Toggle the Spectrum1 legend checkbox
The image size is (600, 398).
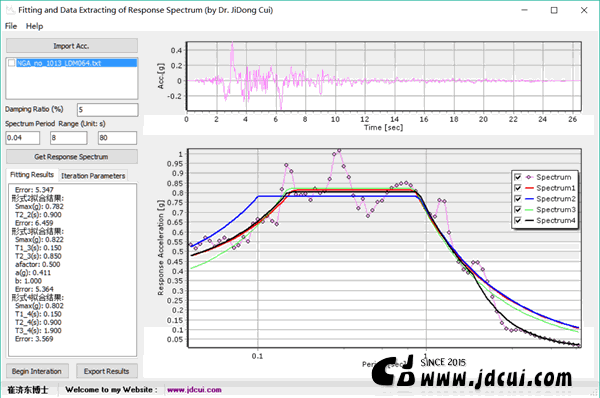(518, 188)
